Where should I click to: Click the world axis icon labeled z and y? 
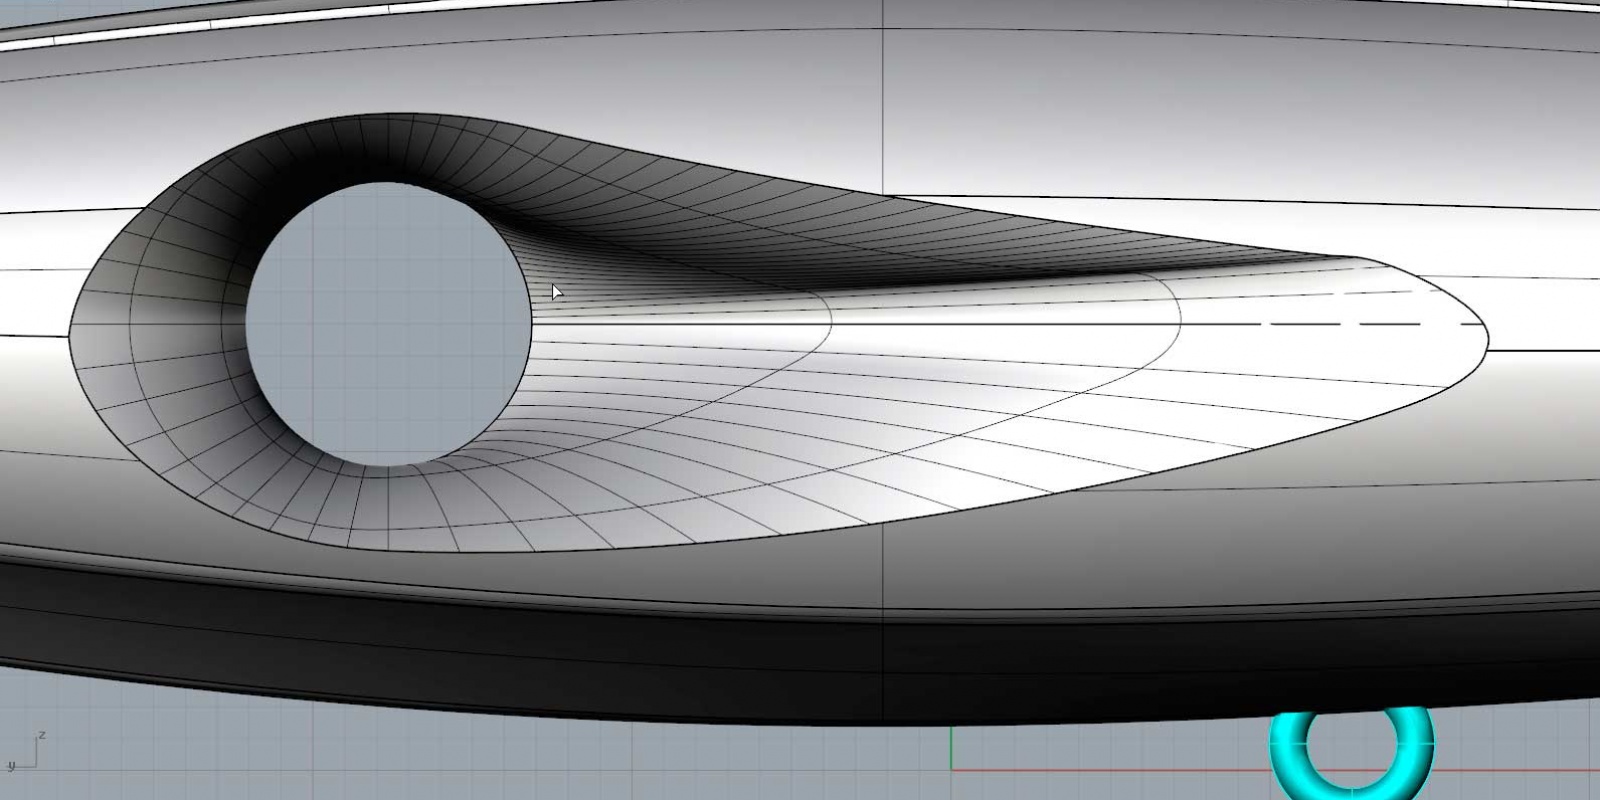(x=25, y=752)
